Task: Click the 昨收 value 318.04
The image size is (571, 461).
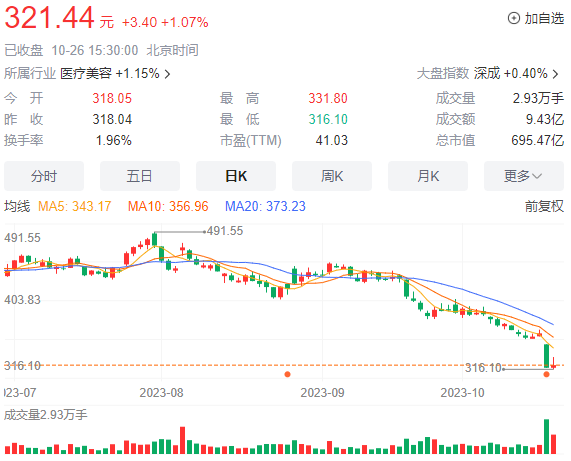Action: (x=112, y=119)
